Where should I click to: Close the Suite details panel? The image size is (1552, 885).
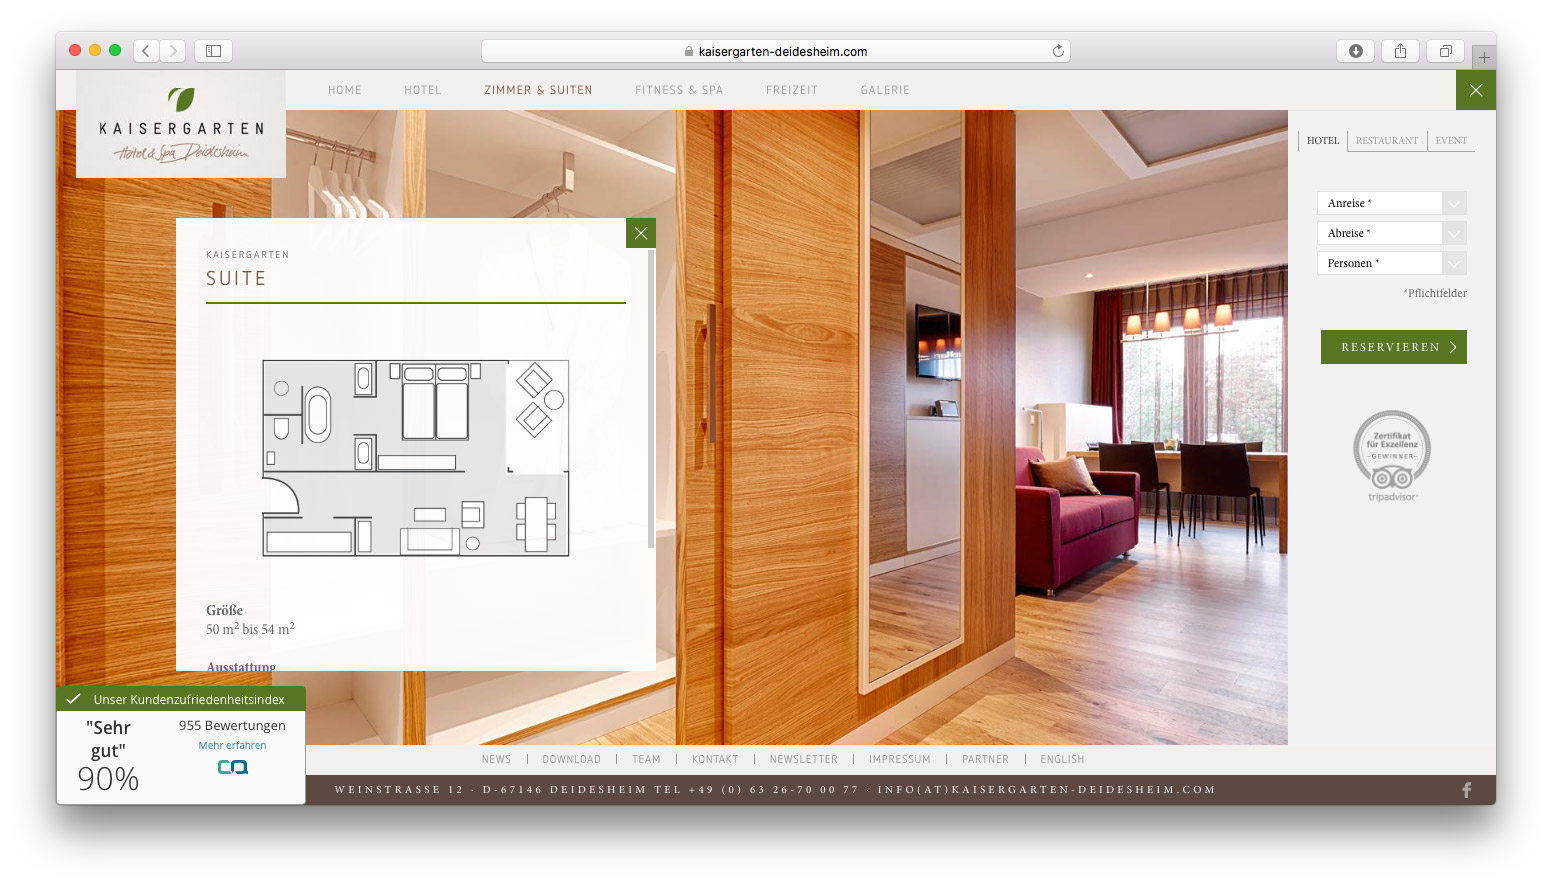pyautogui.click(x=641, y=233)
